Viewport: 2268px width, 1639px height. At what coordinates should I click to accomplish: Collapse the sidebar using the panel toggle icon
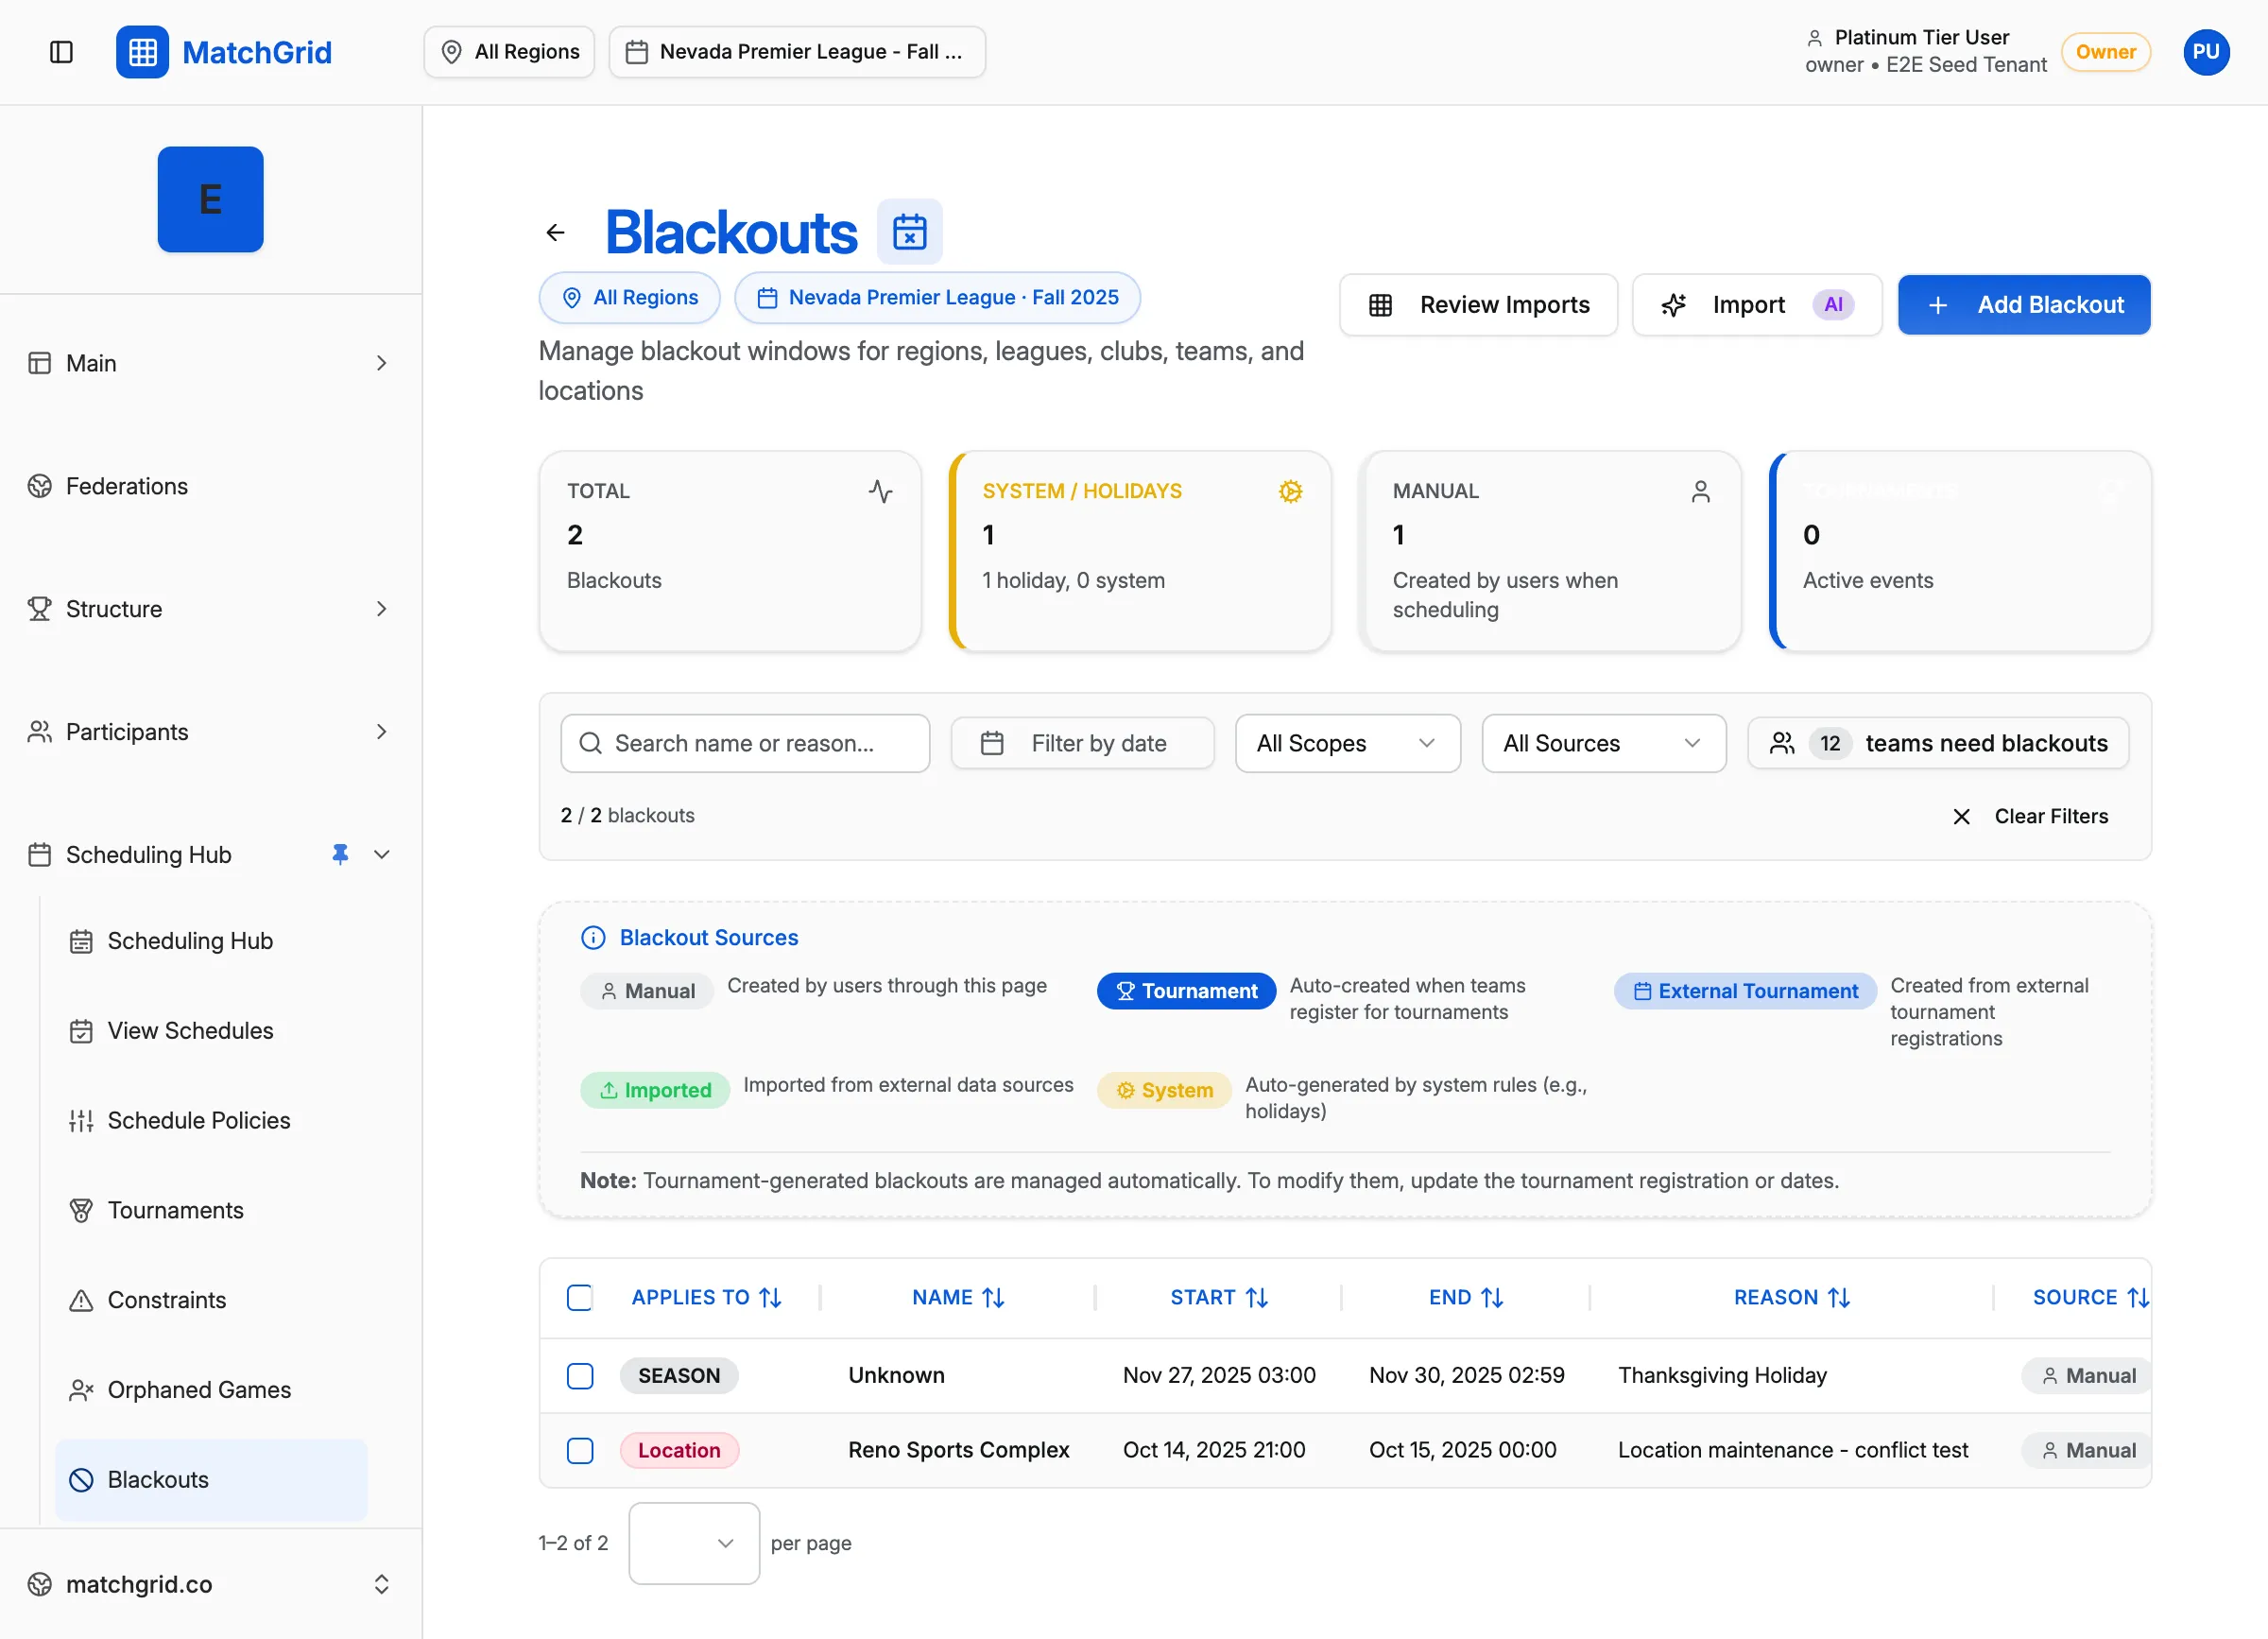pos(62,52)
